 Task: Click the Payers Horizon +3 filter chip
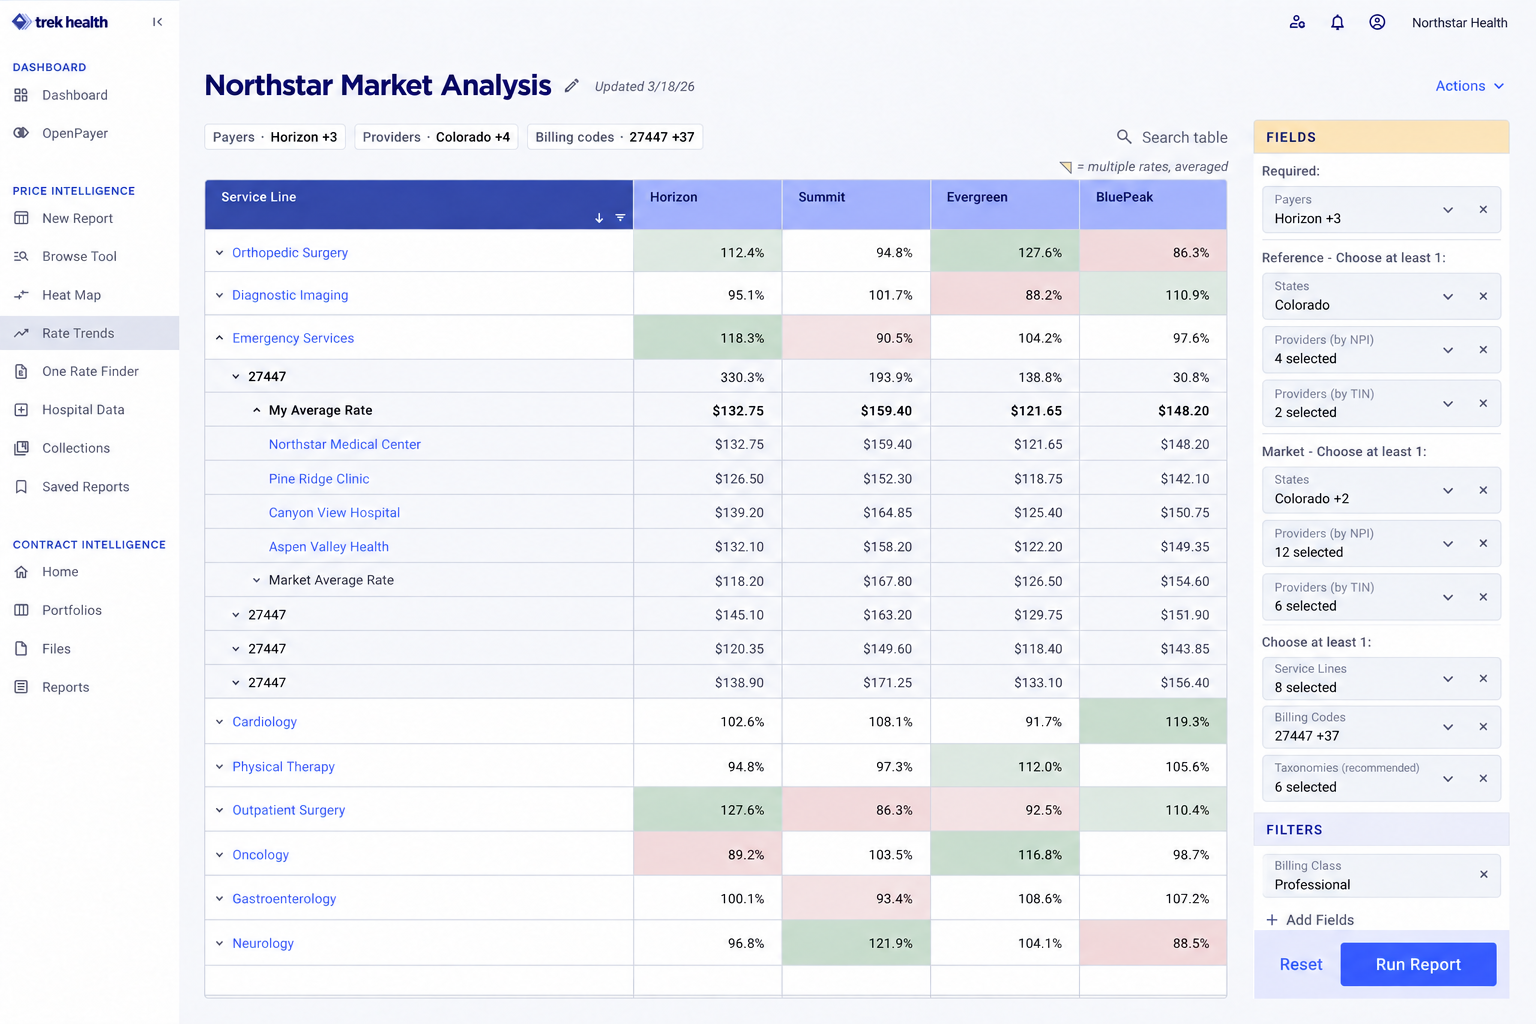point(275,137)
